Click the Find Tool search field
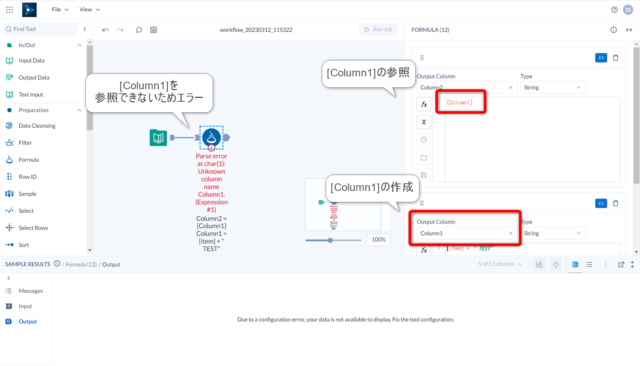The width and height of the screenshot is (640, 366). (x=41, y=29)
